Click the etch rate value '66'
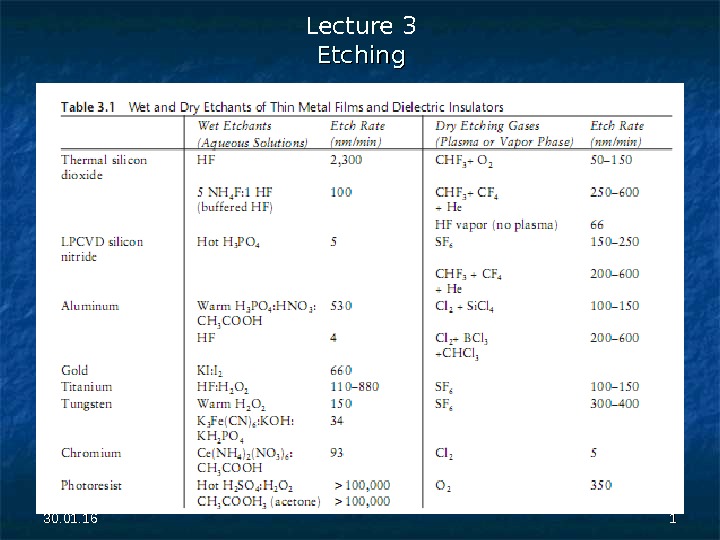Viewport: 720px width, 540px height. tap(597, 225)
